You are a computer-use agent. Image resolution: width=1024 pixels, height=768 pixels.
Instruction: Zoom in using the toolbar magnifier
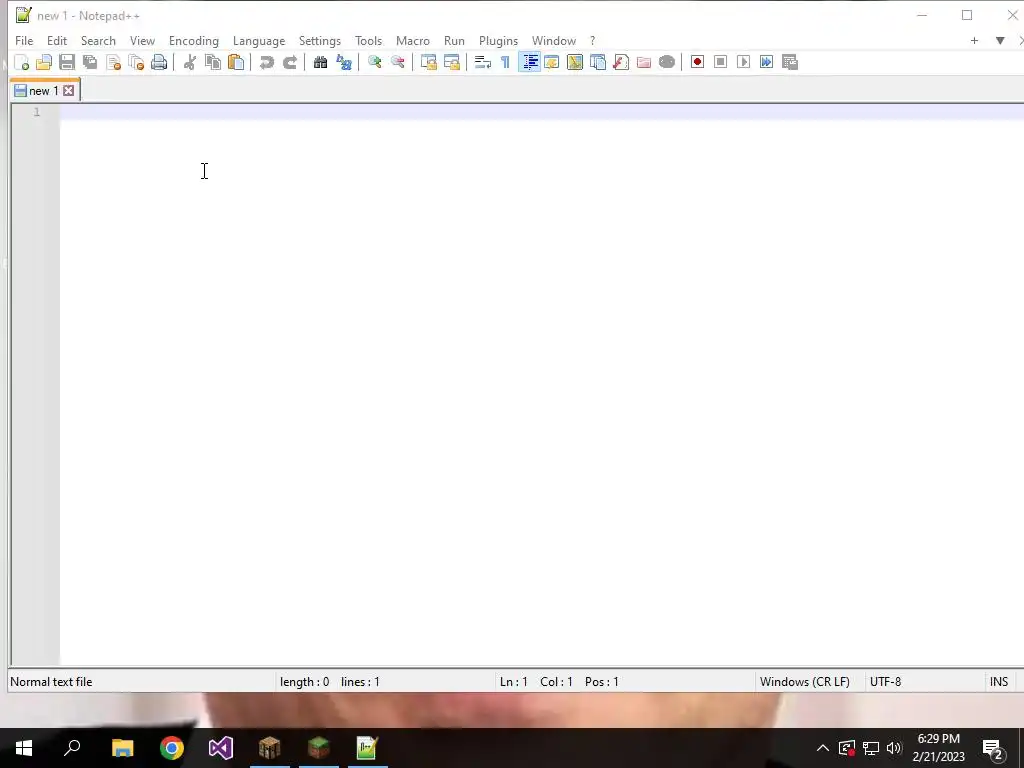tap(374, 62)
